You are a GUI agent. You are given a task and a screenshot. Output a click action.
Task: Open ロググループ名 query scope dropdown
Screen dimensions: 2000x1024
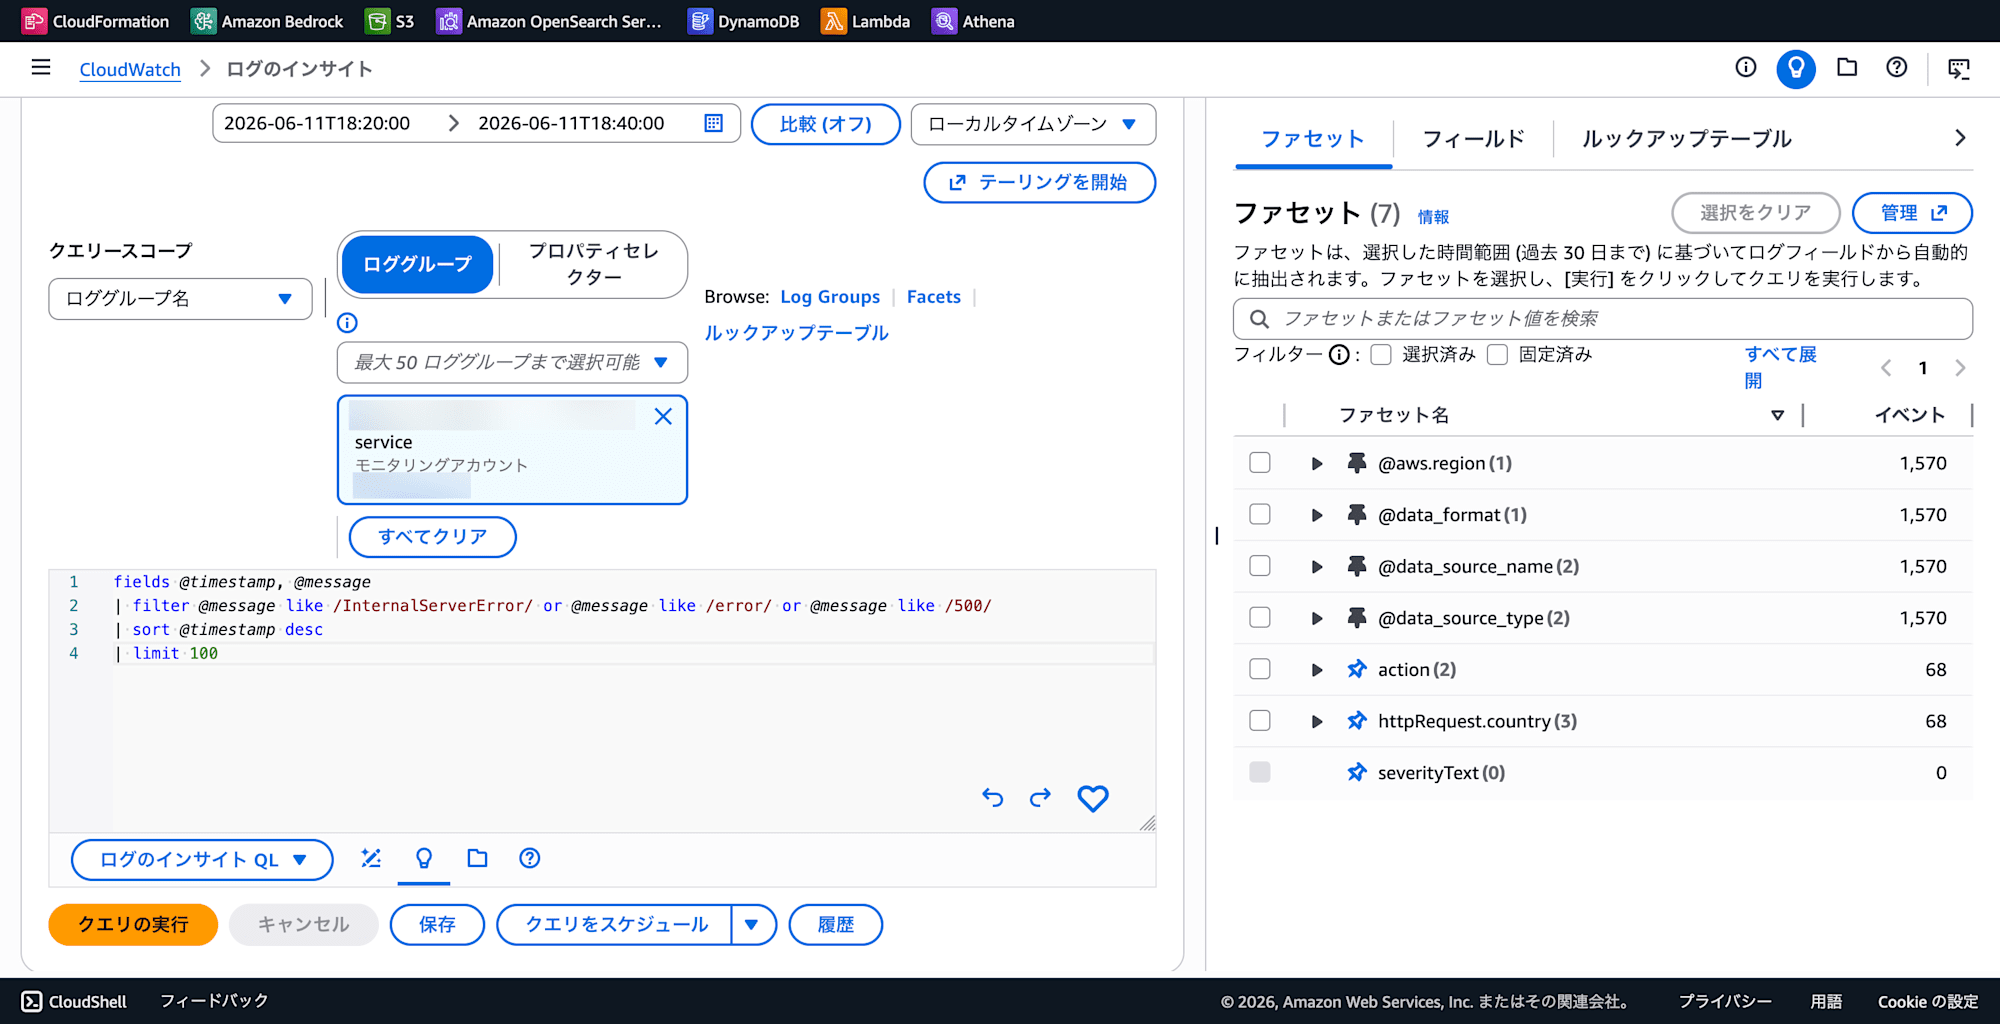point(180,299)
